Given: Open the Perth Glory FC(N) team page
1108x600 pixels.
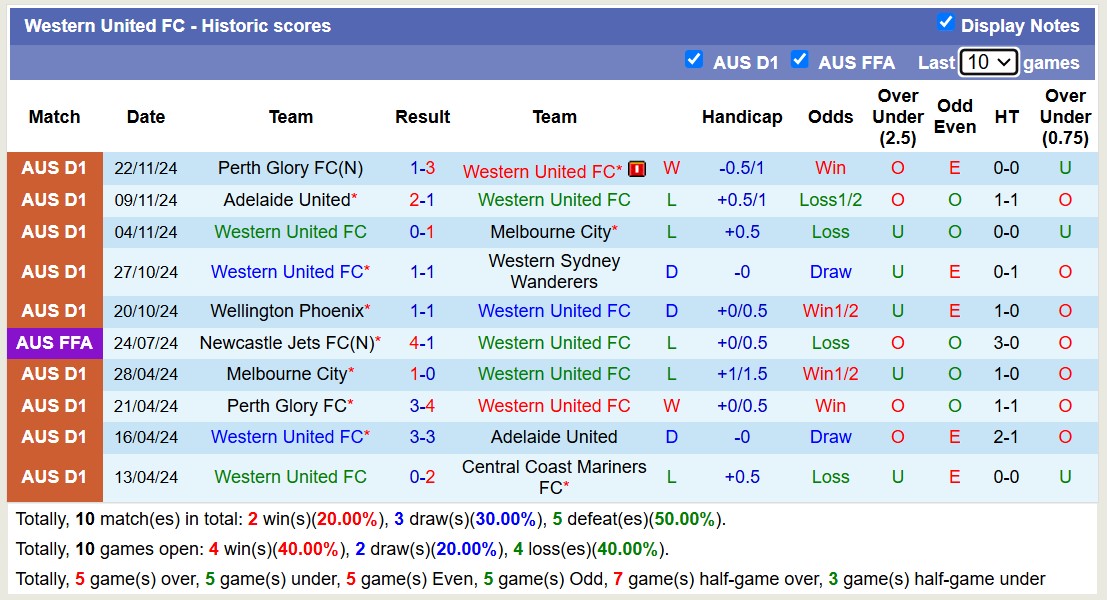Looking at the screenshot, I should 290,168.
